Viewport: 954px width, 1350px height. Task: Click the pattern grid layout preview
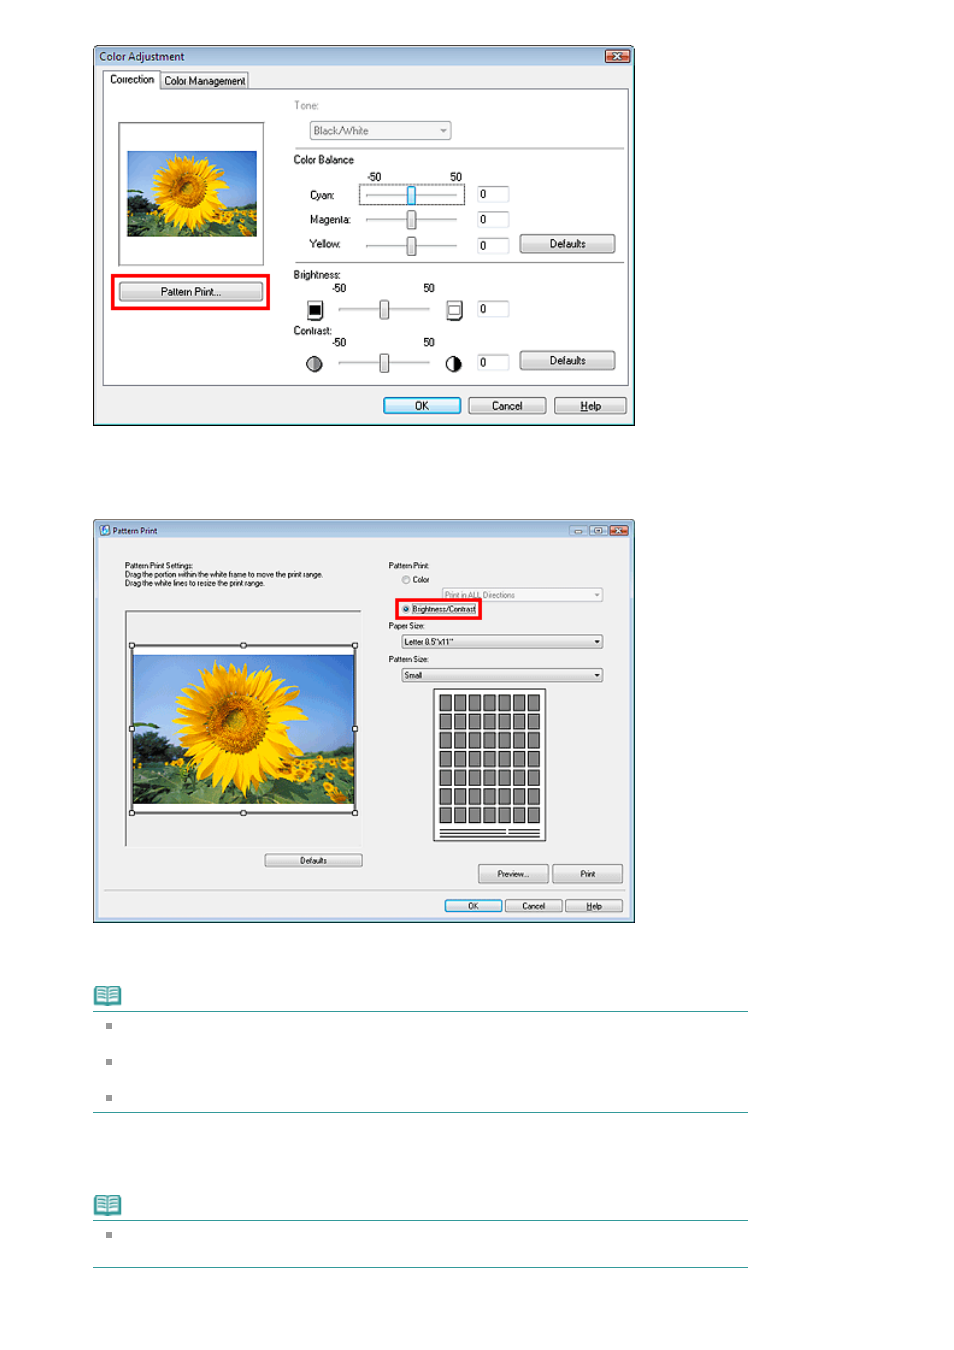[489, 765]
